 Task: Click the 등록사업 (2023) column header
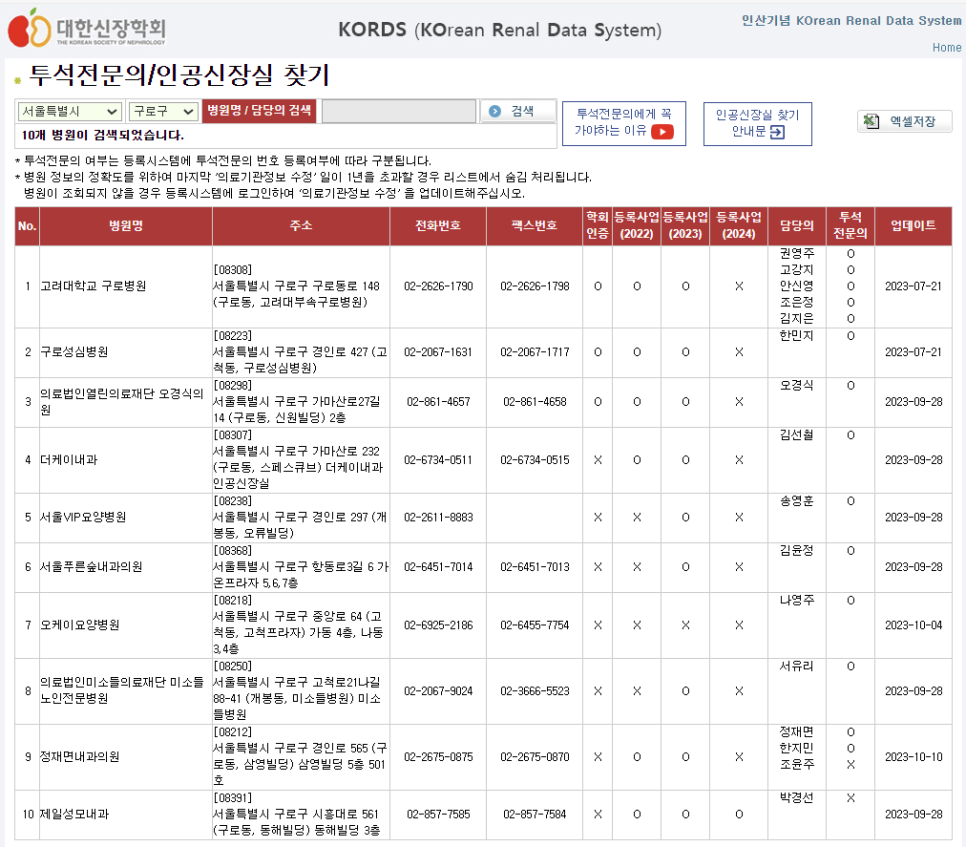click(685, 225)
